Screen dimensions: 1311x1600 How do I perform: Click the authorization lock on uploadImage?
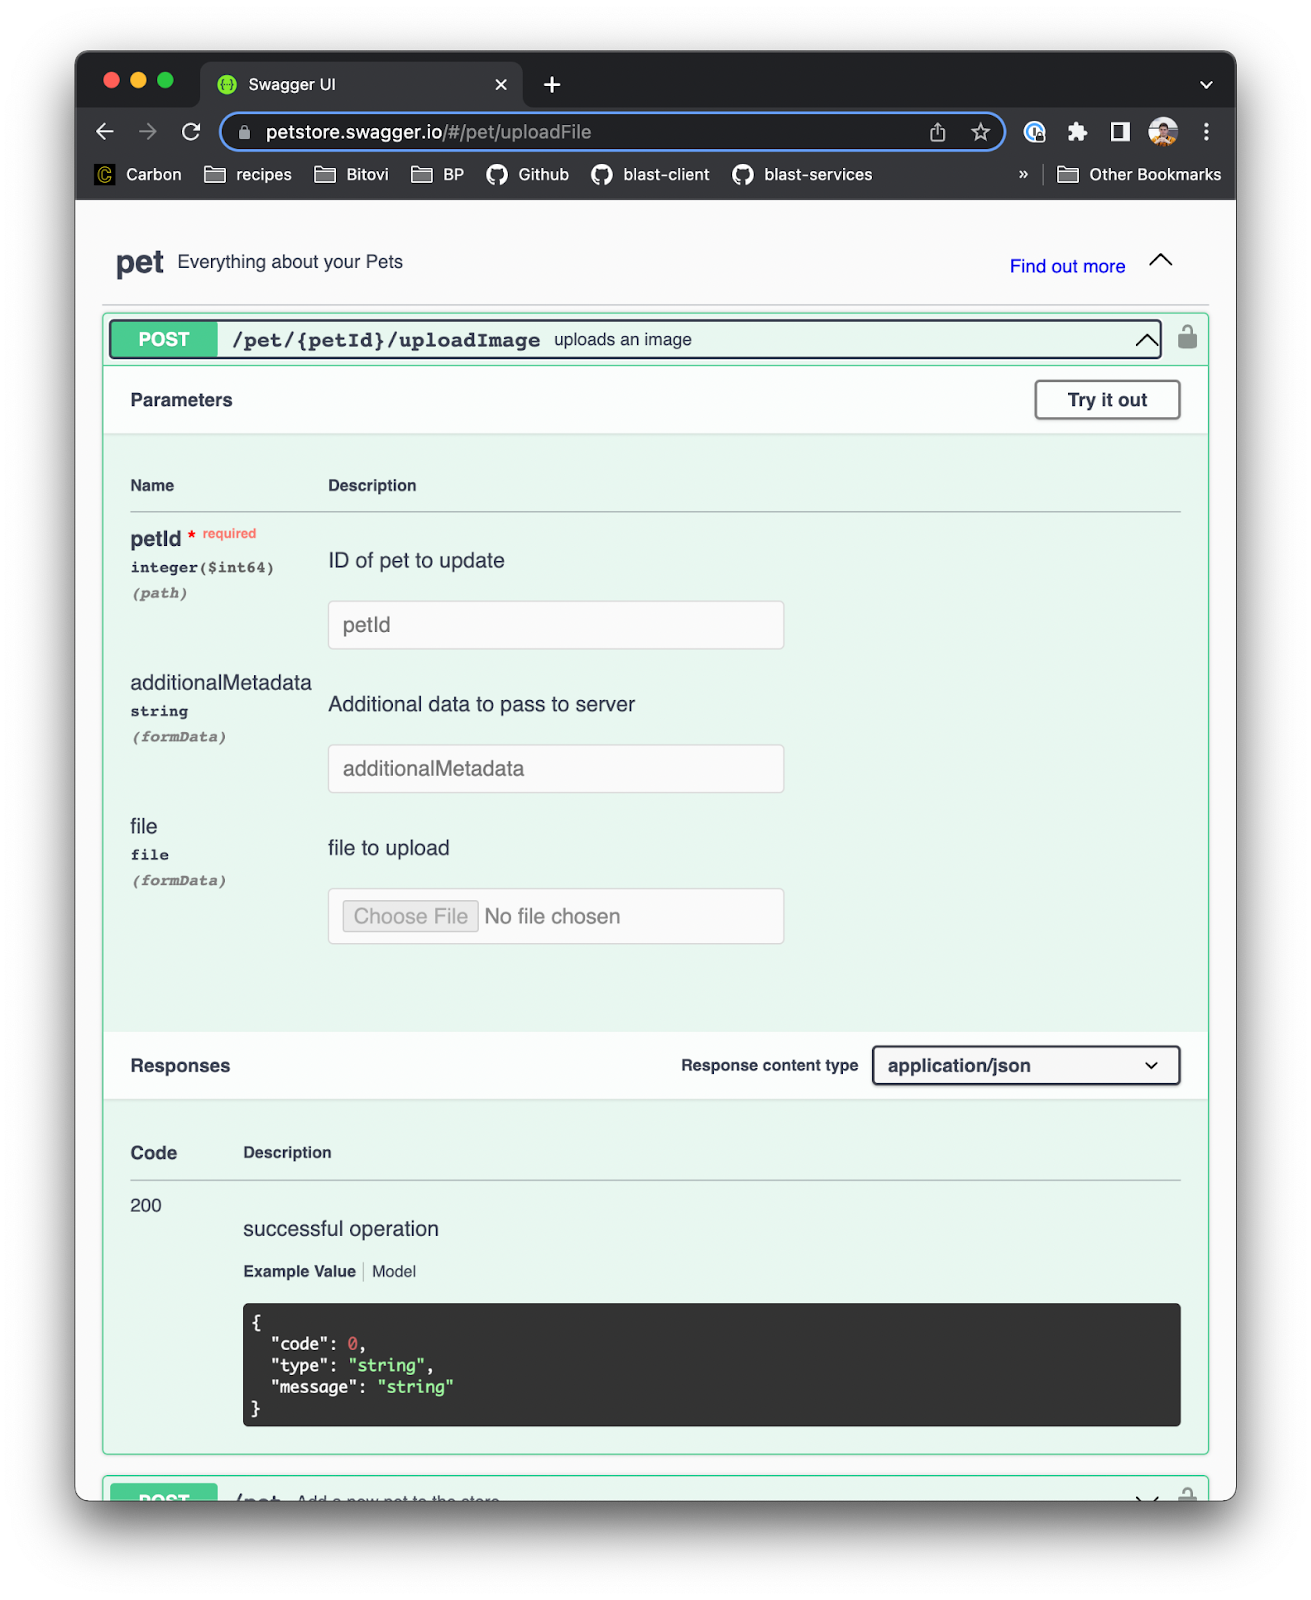(x=1187, y=337)
